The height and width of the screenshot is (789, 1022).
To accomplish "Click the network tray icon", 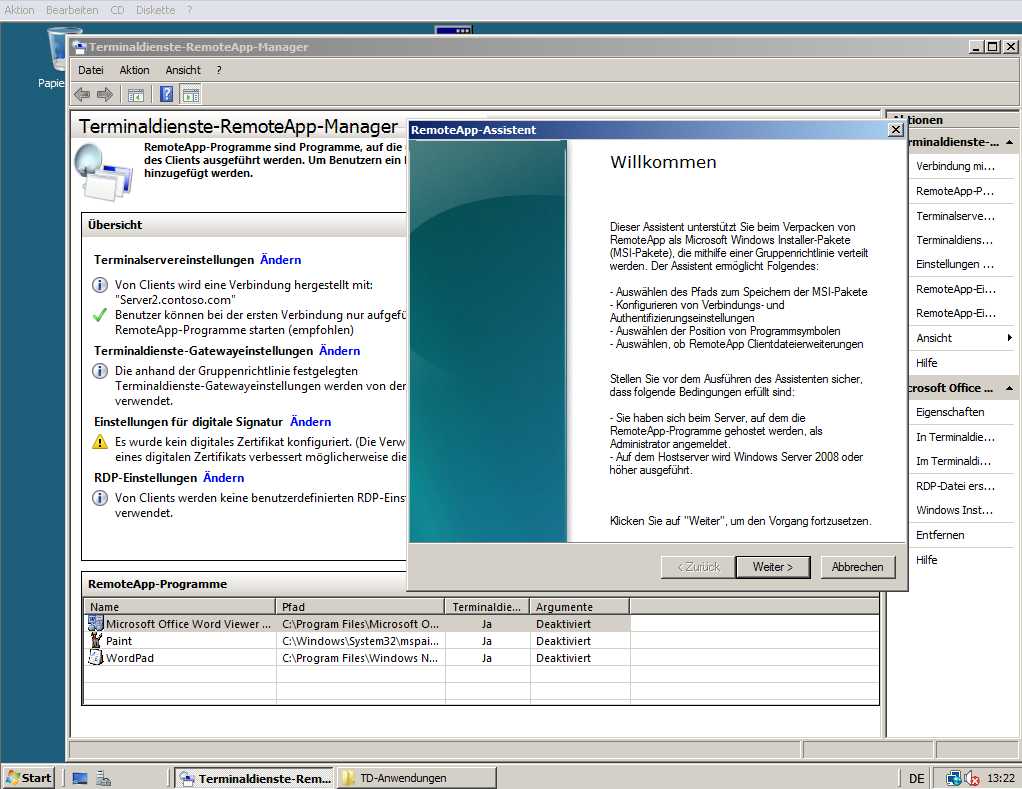I will 954,778.
